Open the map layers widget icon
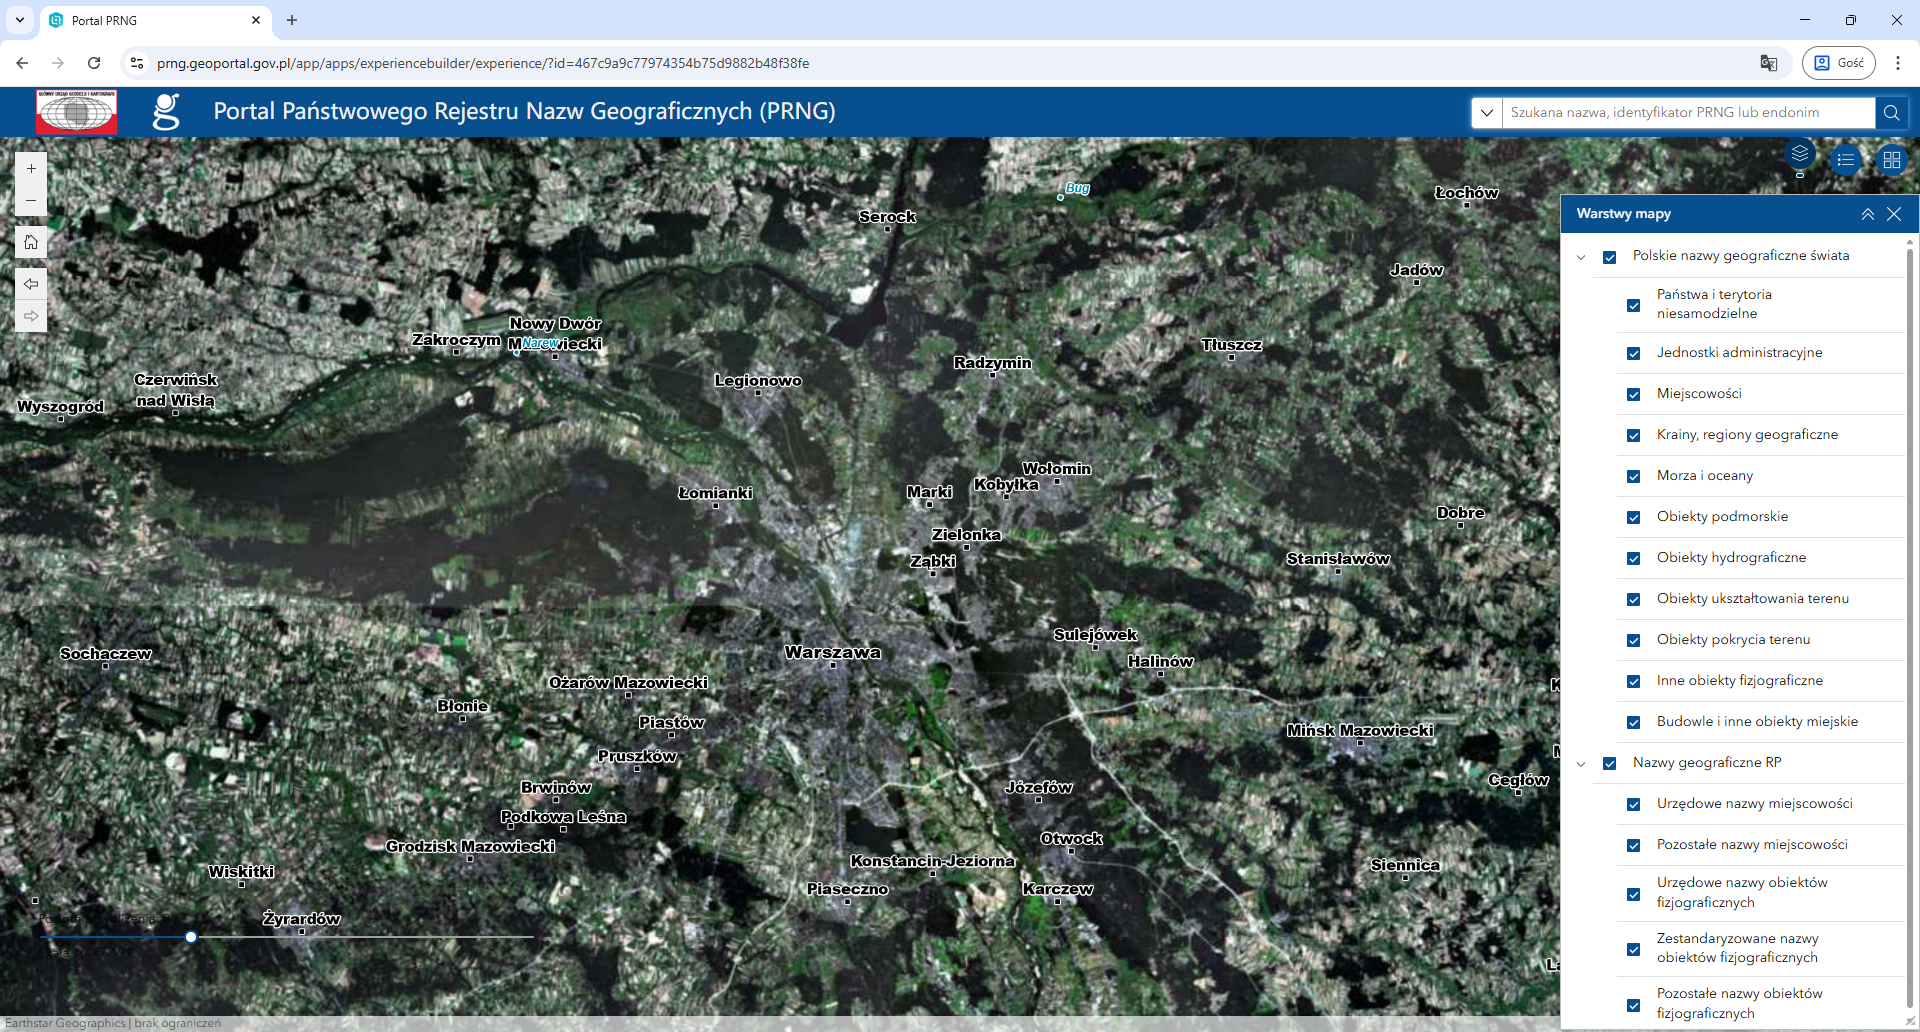 pyautogui.click(x=1800, y=154)
